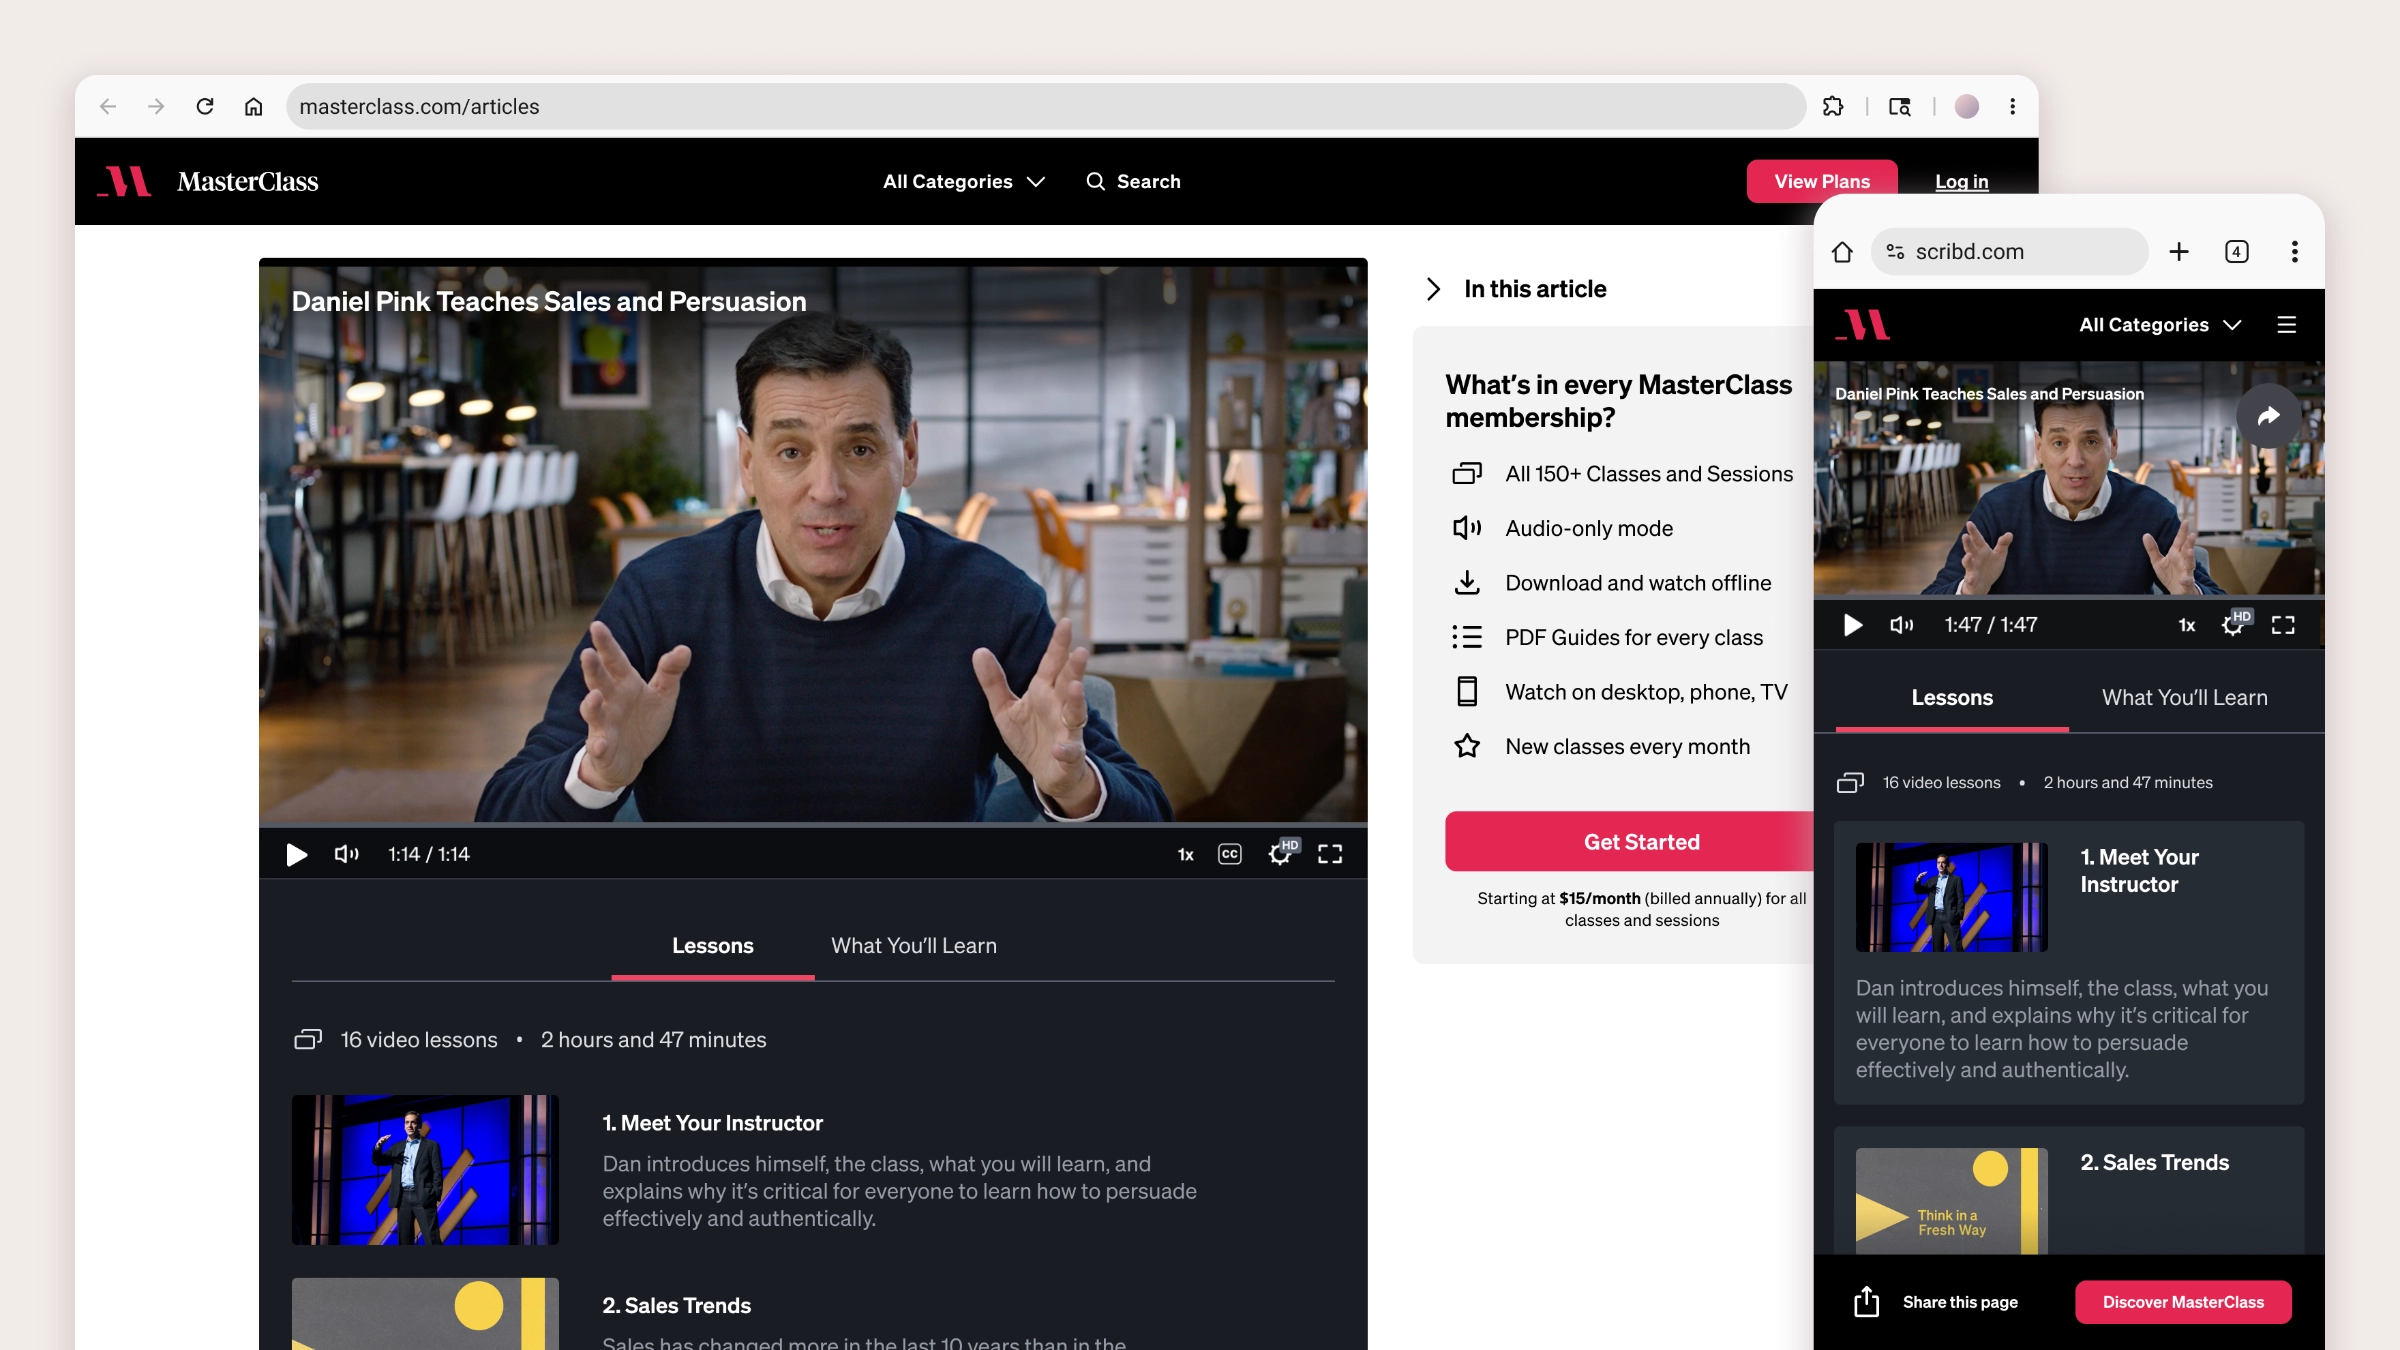This screenshot has height=1350, width=2400.
Task: Open HD quality settings on desktop video
Action: 1283,852
